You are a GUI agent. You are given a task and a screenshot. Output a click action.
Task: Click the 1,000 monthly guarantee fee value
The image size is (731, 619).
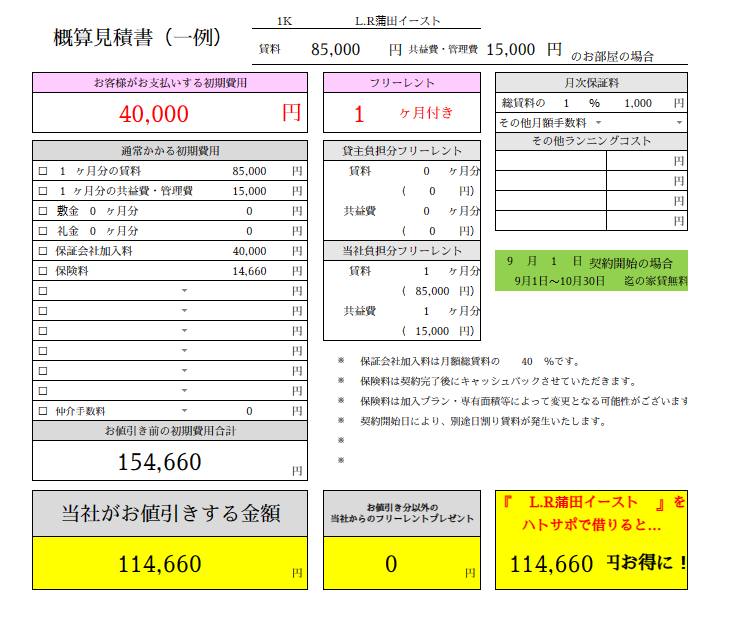coord(638,103)
